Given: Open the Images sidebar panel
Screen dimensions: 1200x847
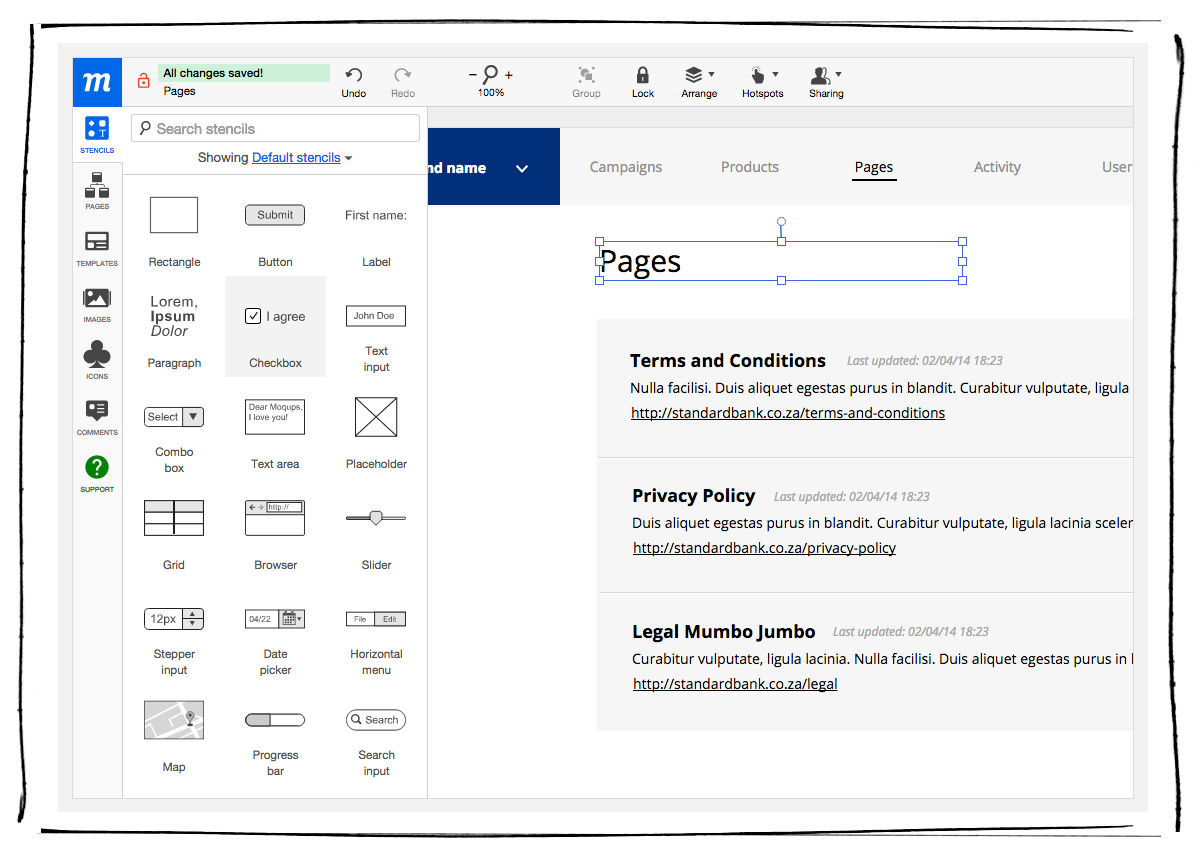Looking at the screenshot, I should click(x=97, y=305).
